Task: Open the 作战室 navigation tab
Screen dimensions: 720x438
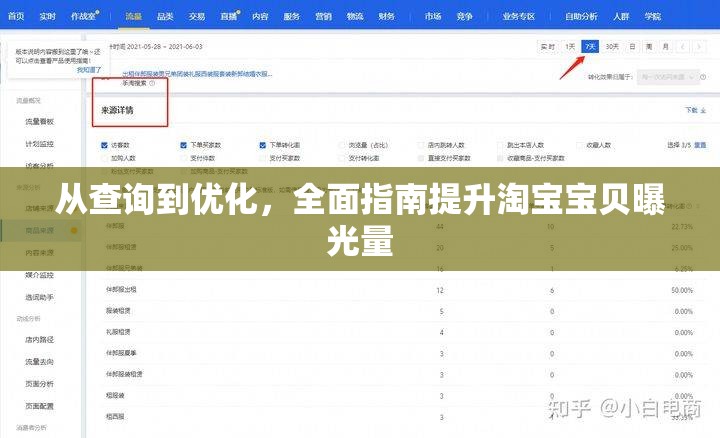Action: (x=84, y=16)
